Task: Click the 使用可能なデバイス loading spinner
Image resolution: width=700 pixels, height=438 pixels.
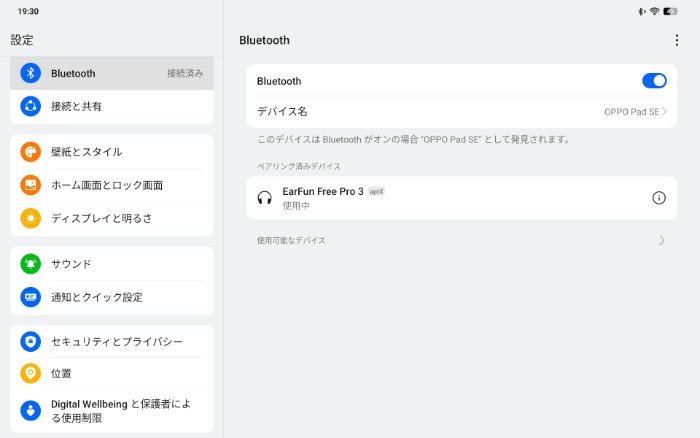Action: (659, 240)
